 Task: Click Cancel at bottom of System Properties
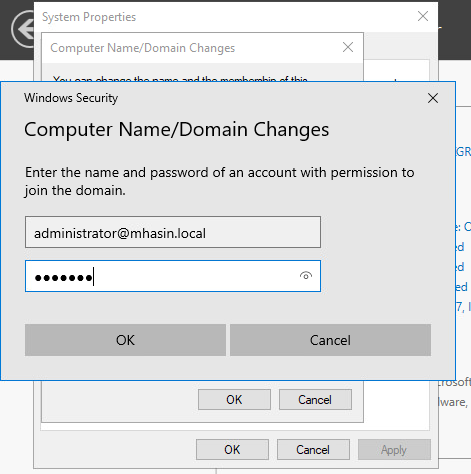coord(313,450)
